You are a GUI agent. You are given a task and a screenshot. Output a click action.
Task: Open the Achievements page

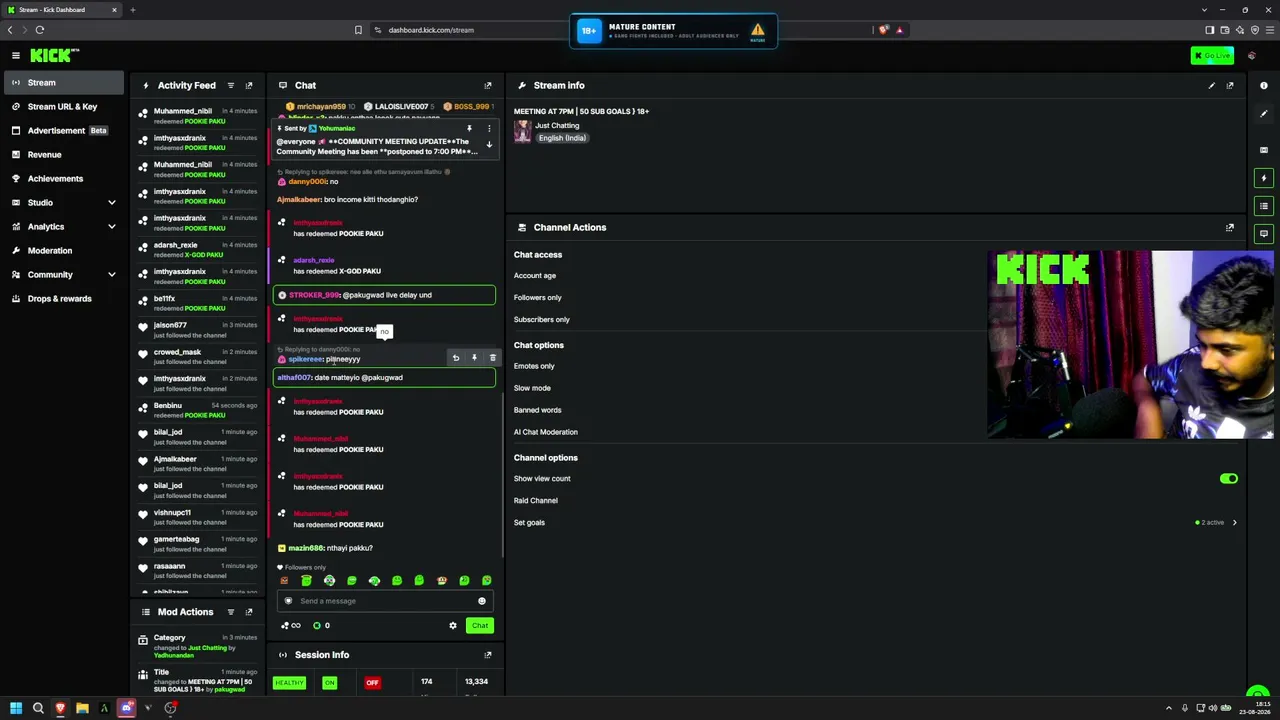[63, 179]
